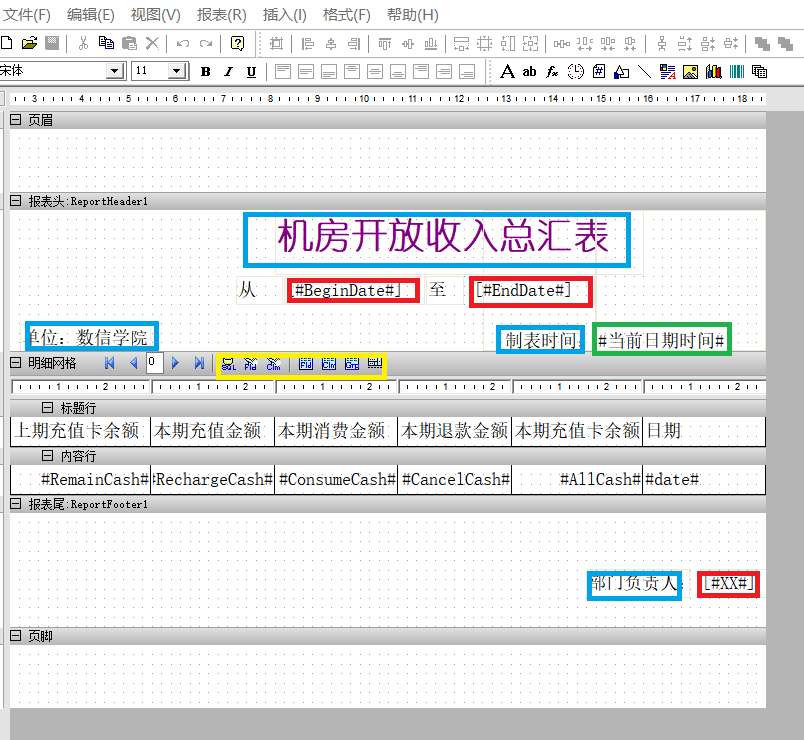Insert a chart using the chart icon
Viewport: 804px width, 740px height.
click(714, 71)
